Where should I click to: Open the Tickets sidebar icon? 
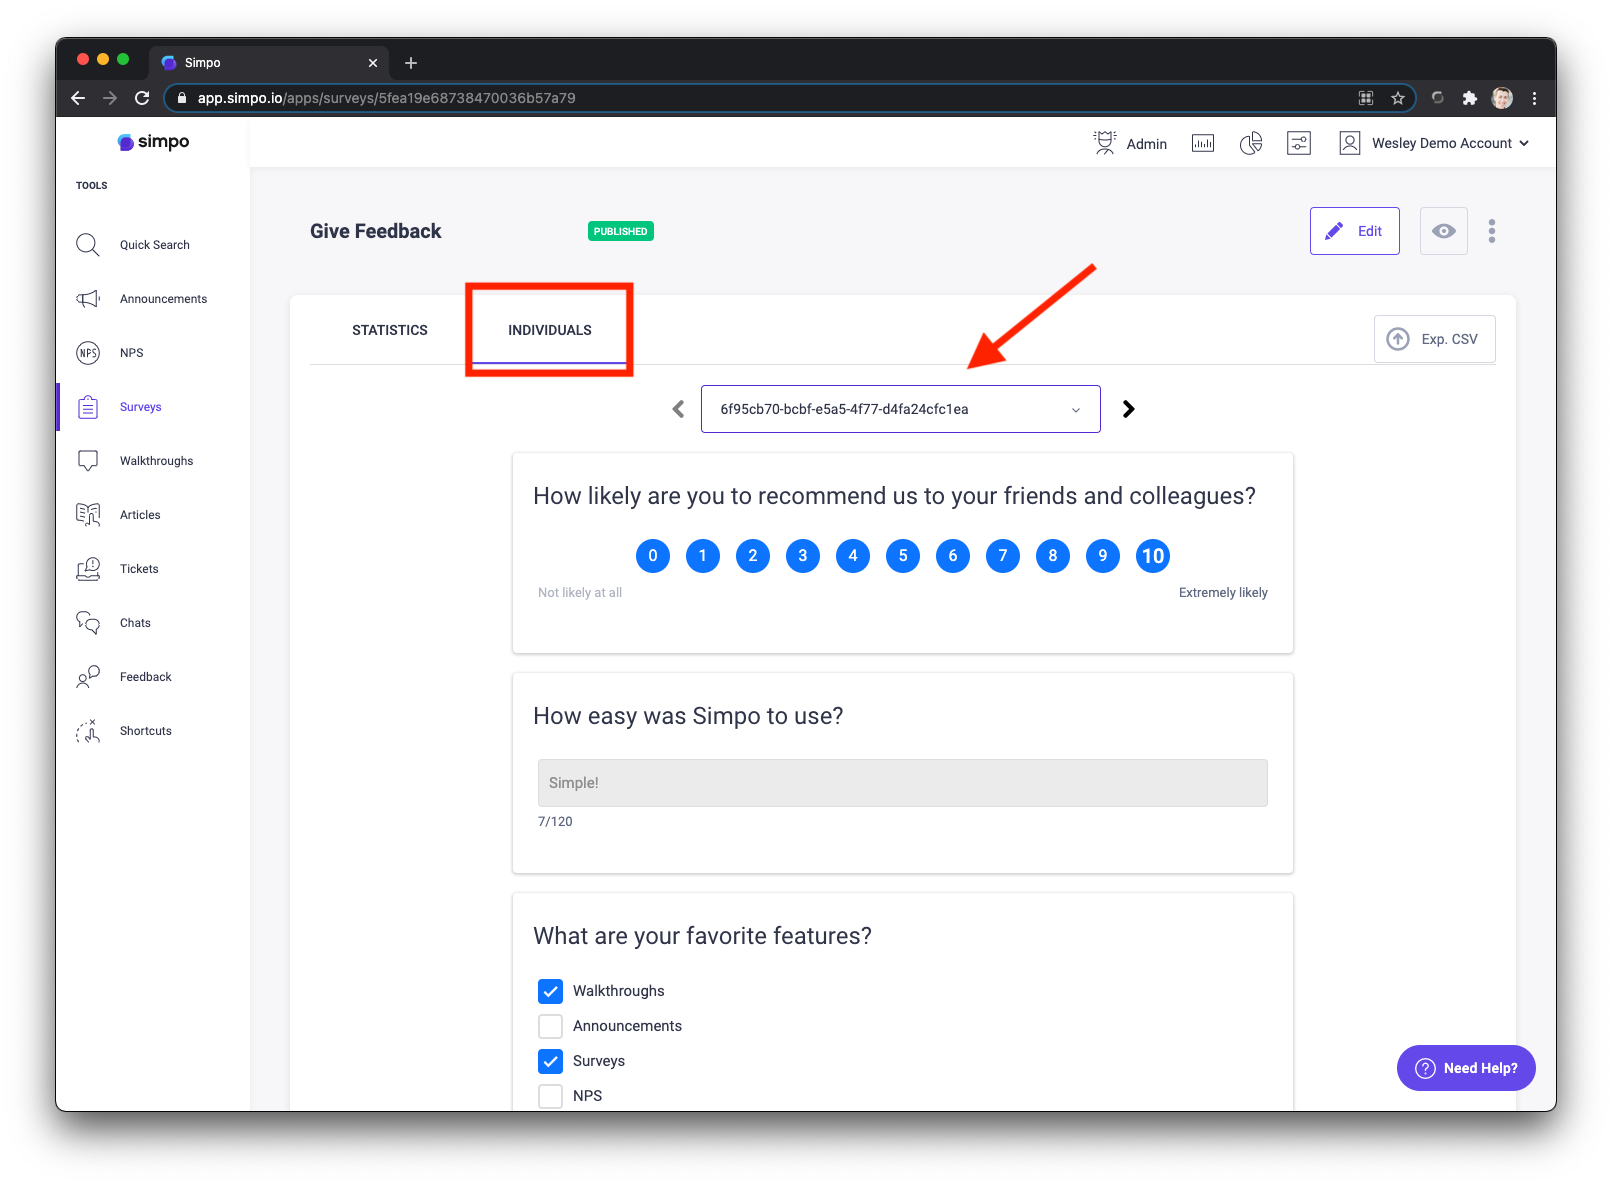(x=88, y=569)
